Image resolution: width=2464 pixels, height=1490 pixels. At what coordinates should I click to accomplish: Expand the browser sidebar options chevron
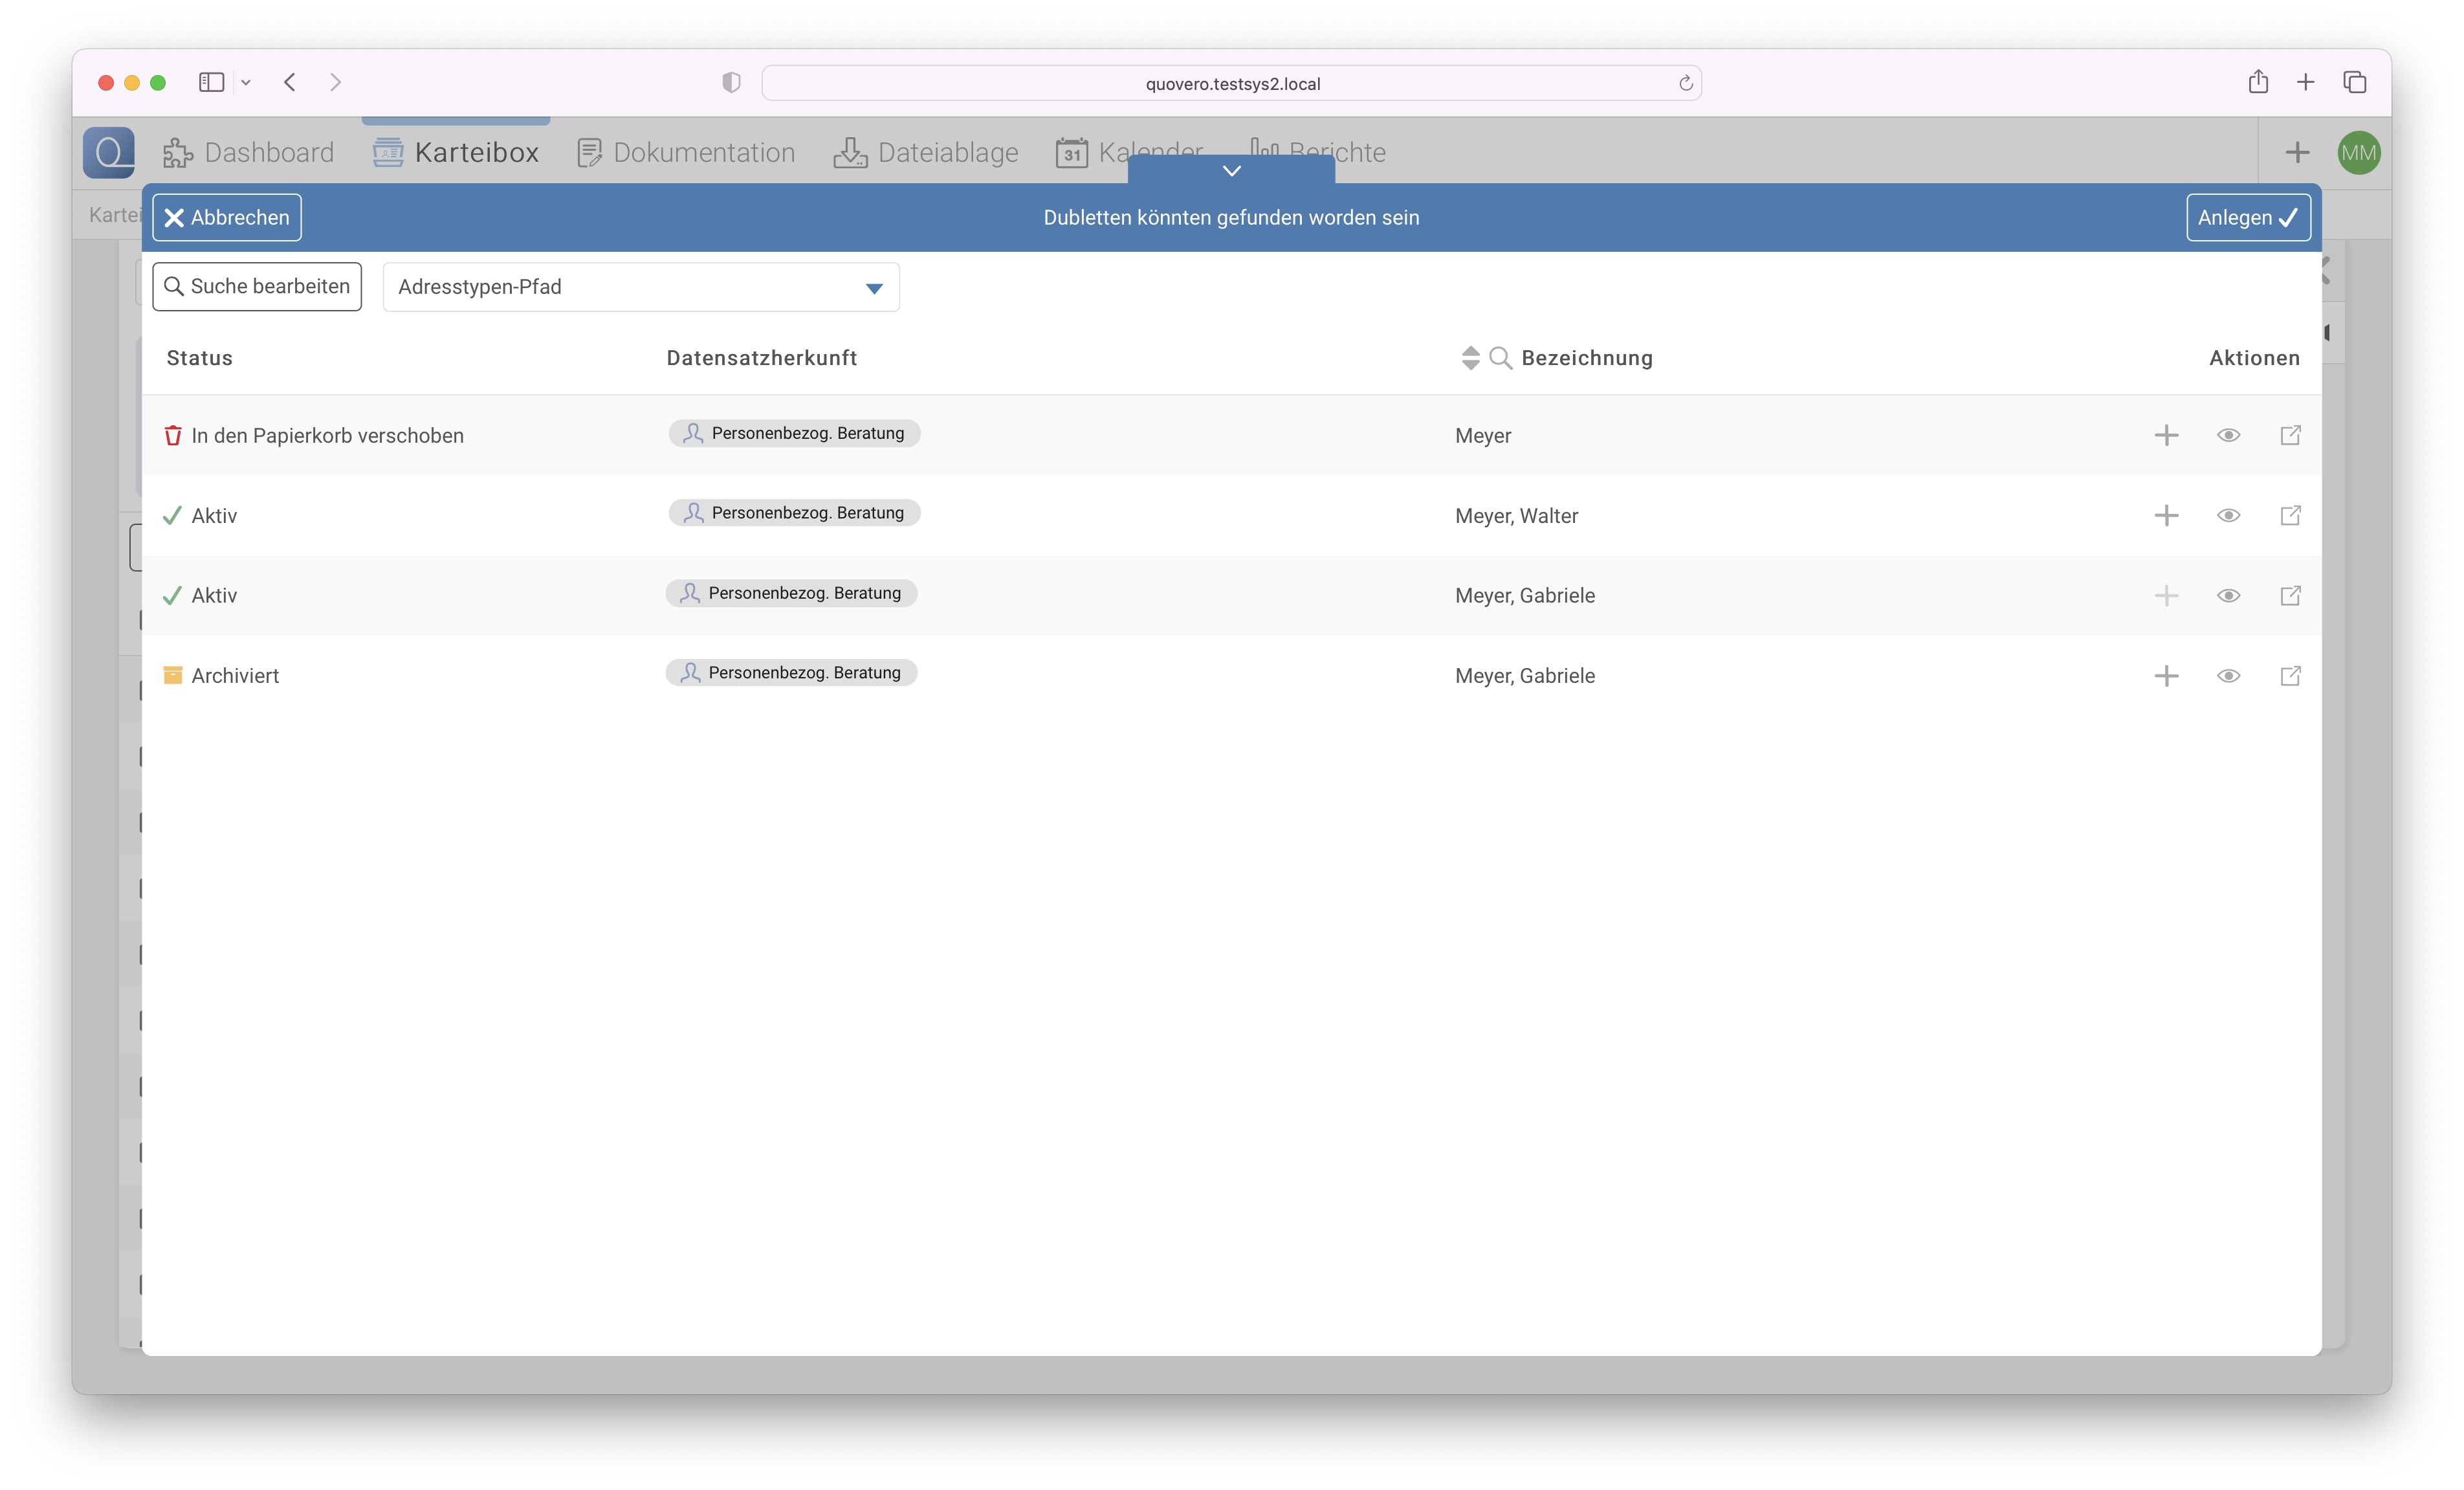(x=246, y=83)
